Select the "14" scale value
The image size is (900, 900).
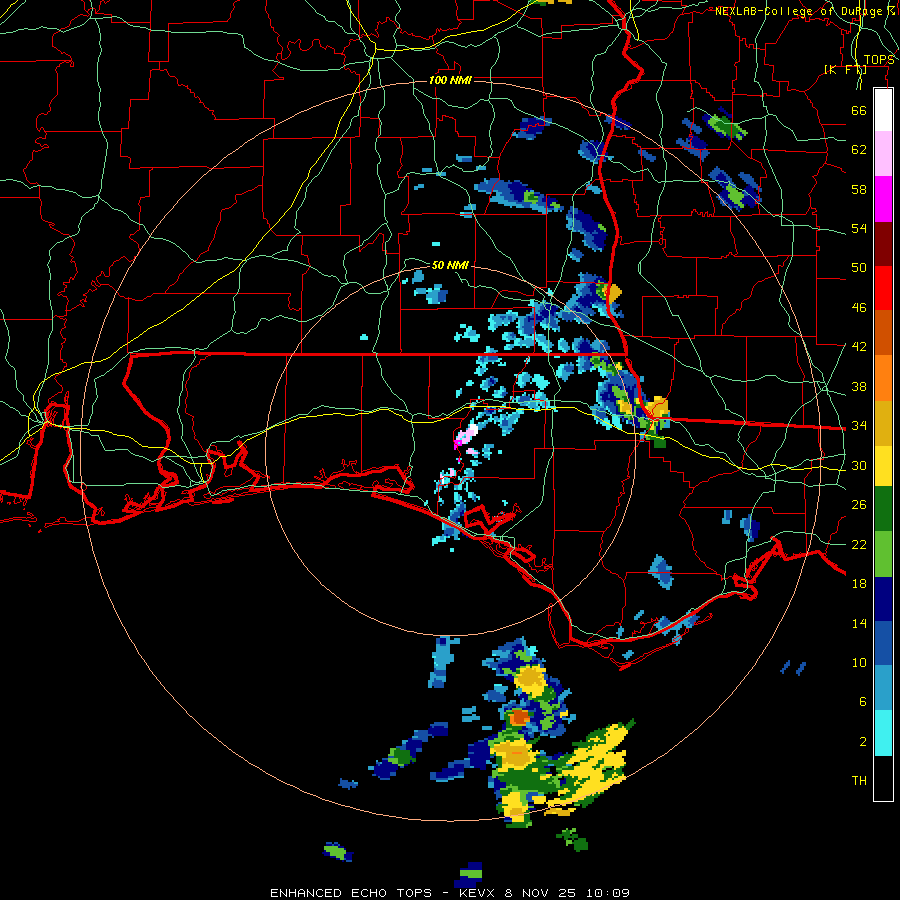(x=859, y=623)
